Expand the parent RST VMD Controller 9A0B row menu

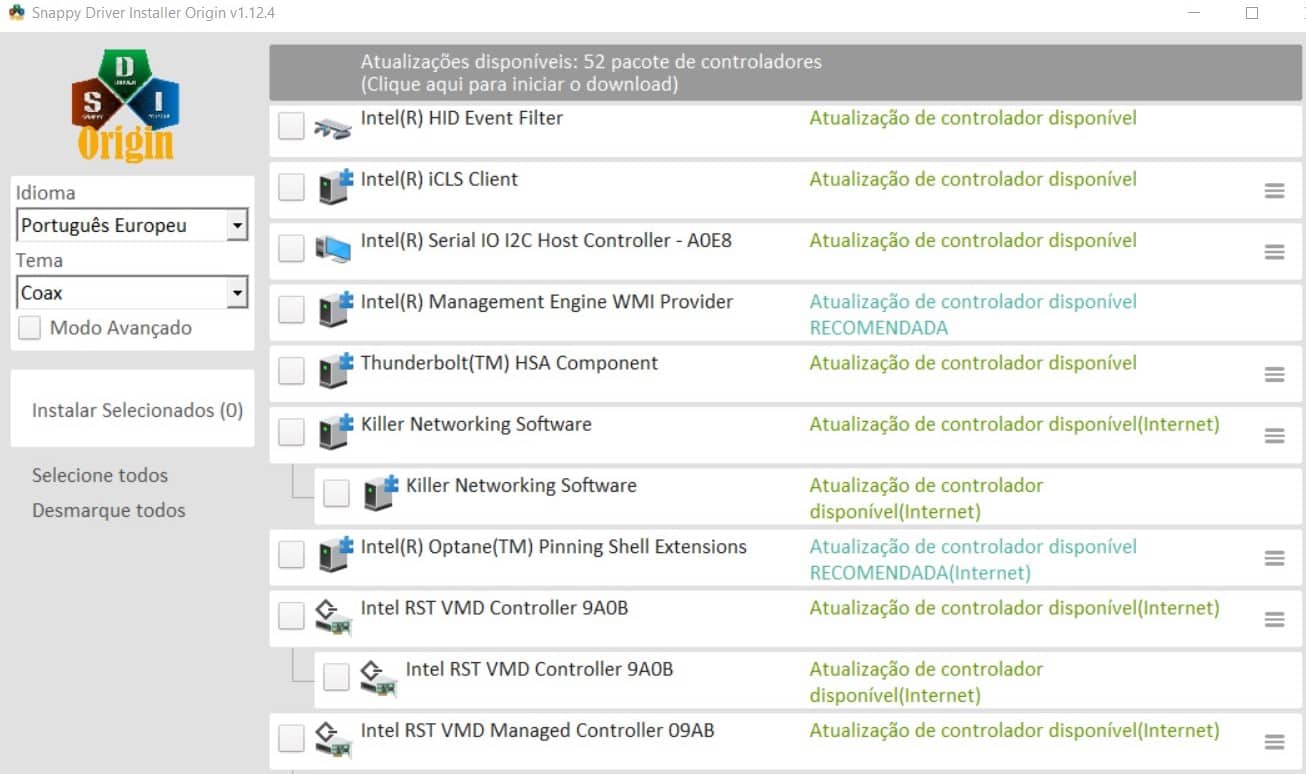point(1274,620)
